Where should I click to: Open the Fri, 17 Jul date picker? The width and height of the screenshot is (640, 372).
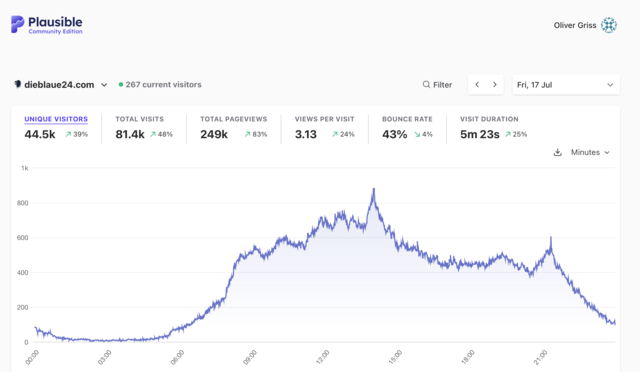[x=566, y=85]
